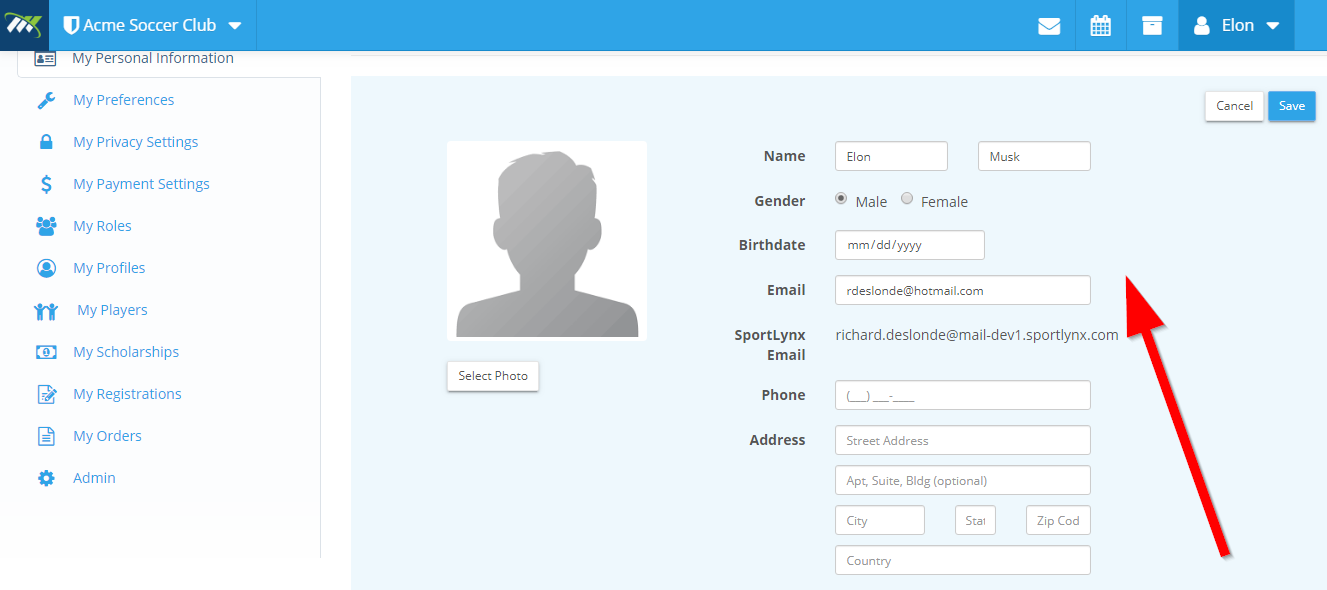This screenshot has width=1327, height=590.
Task: Expand the Elon user menu arrow
Action: [x=1273, y=26]
